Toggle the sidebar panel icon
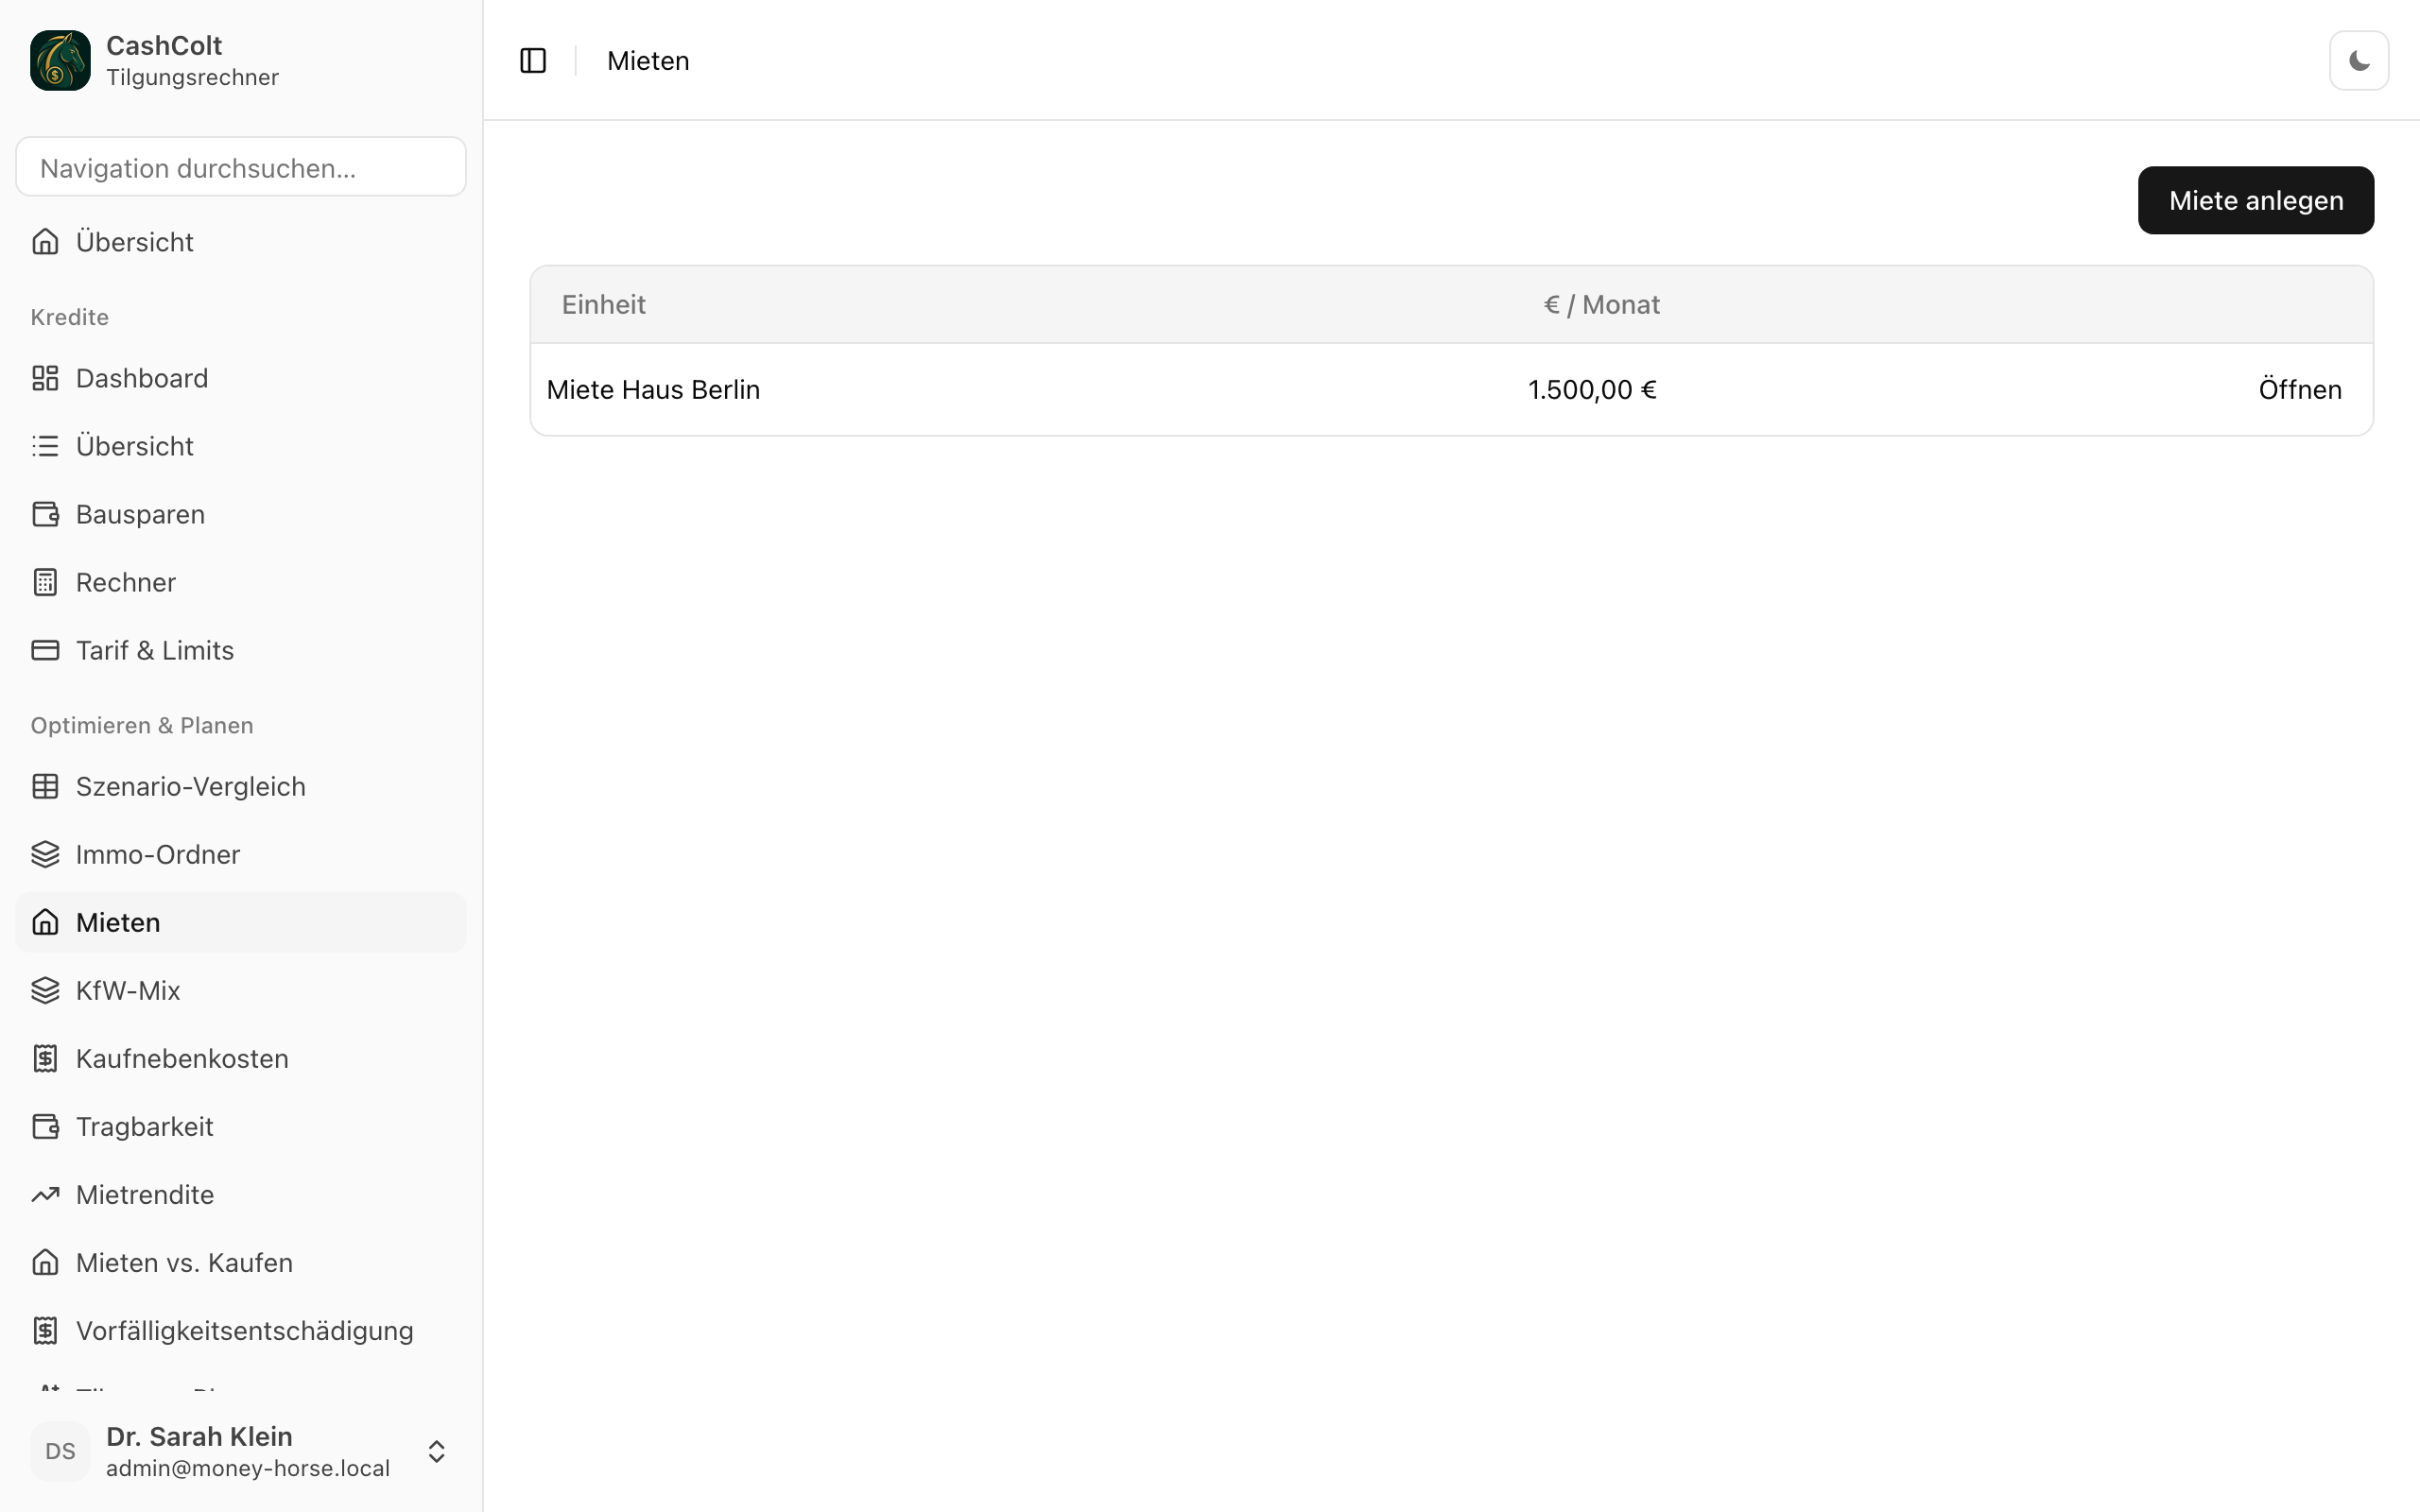Screen dimensions: 2420x1512 pos(533,61)
